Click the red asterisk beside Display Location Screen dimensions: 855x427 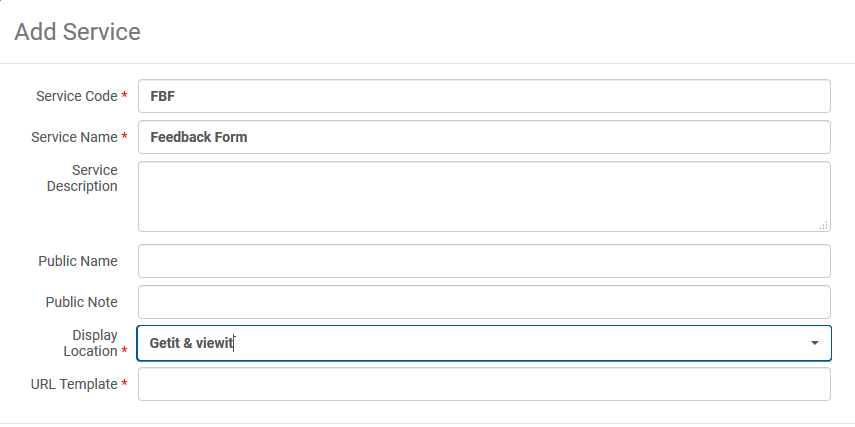[x=124, y=352]
